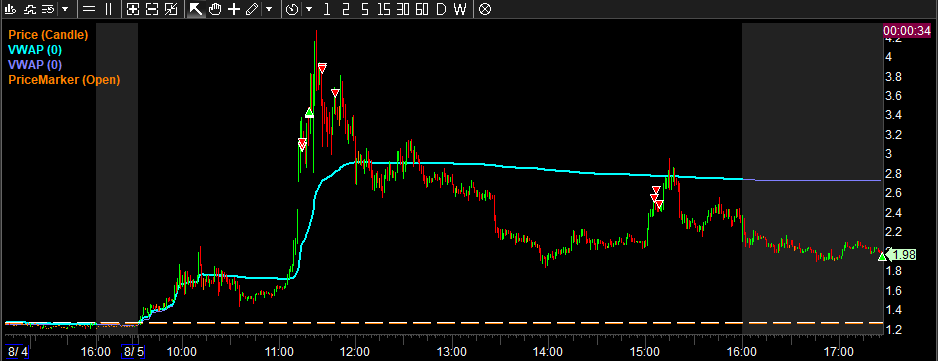The height and width of the screenshot is (361, 938).
Task: Switch to the 2 minute timeframe
Action: (x=345, y=9)
